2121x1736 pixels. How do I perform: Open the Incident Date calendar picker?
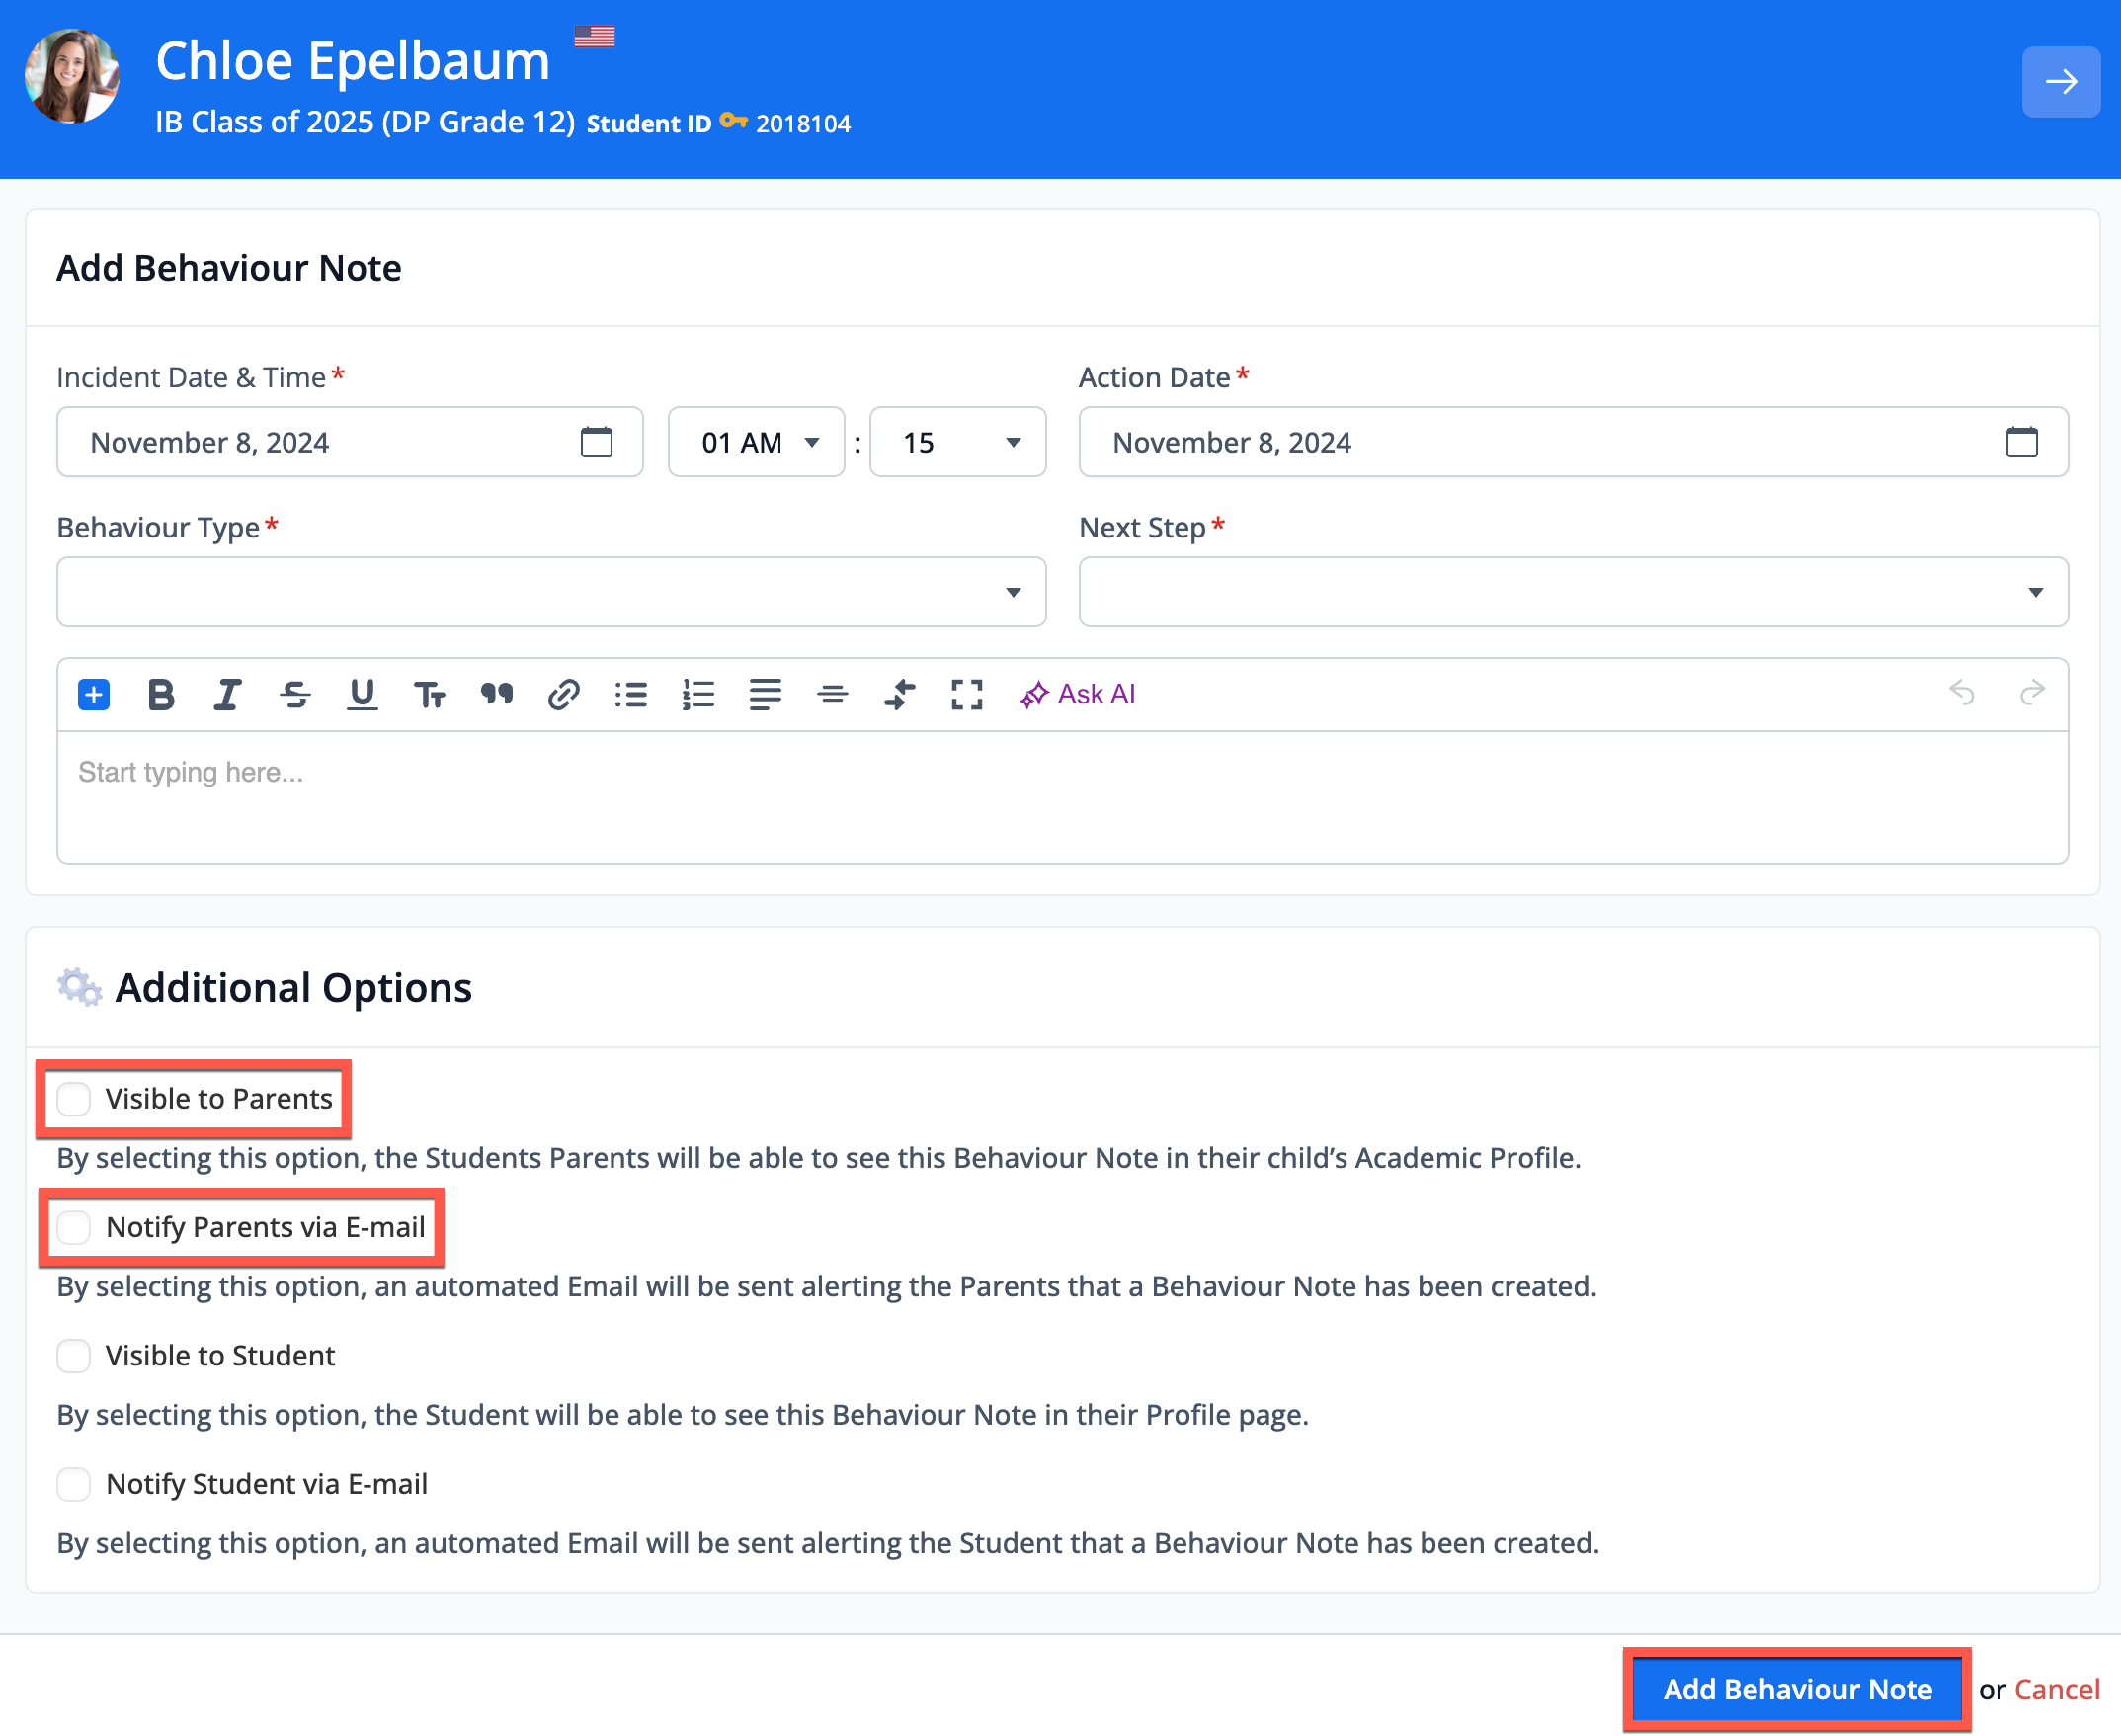point(596,442)
